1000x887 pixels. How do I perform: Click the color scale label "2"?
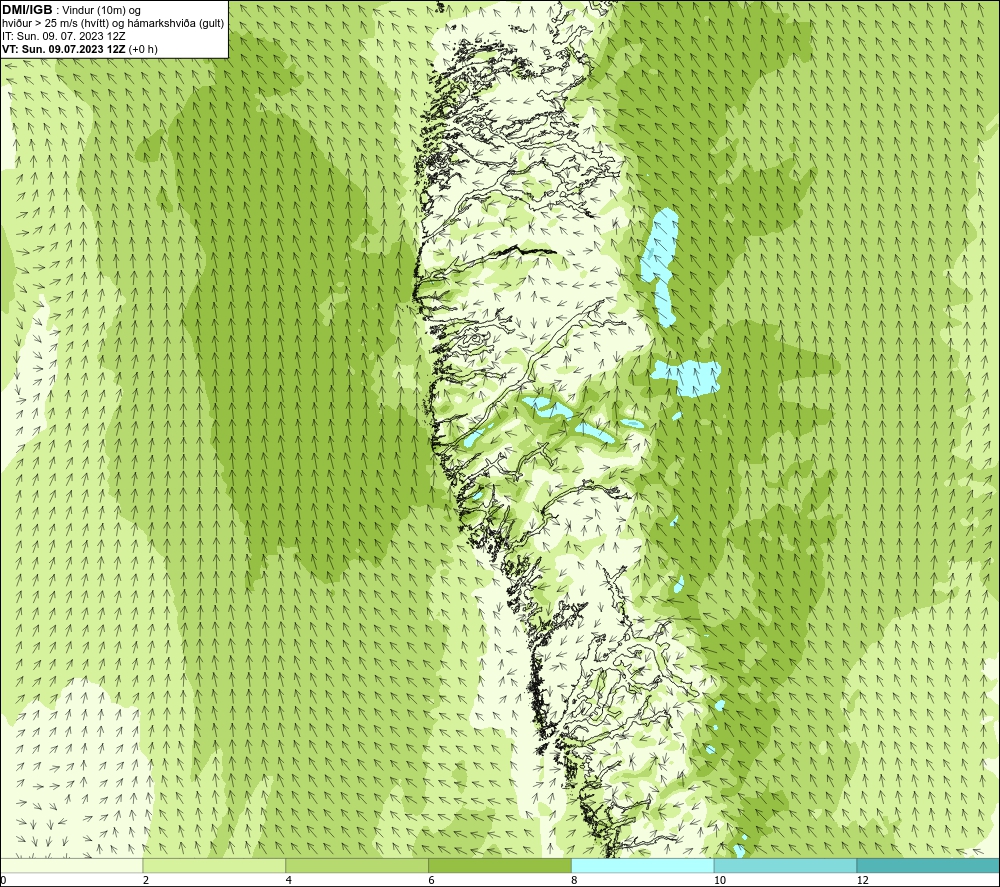pos(146,881)
